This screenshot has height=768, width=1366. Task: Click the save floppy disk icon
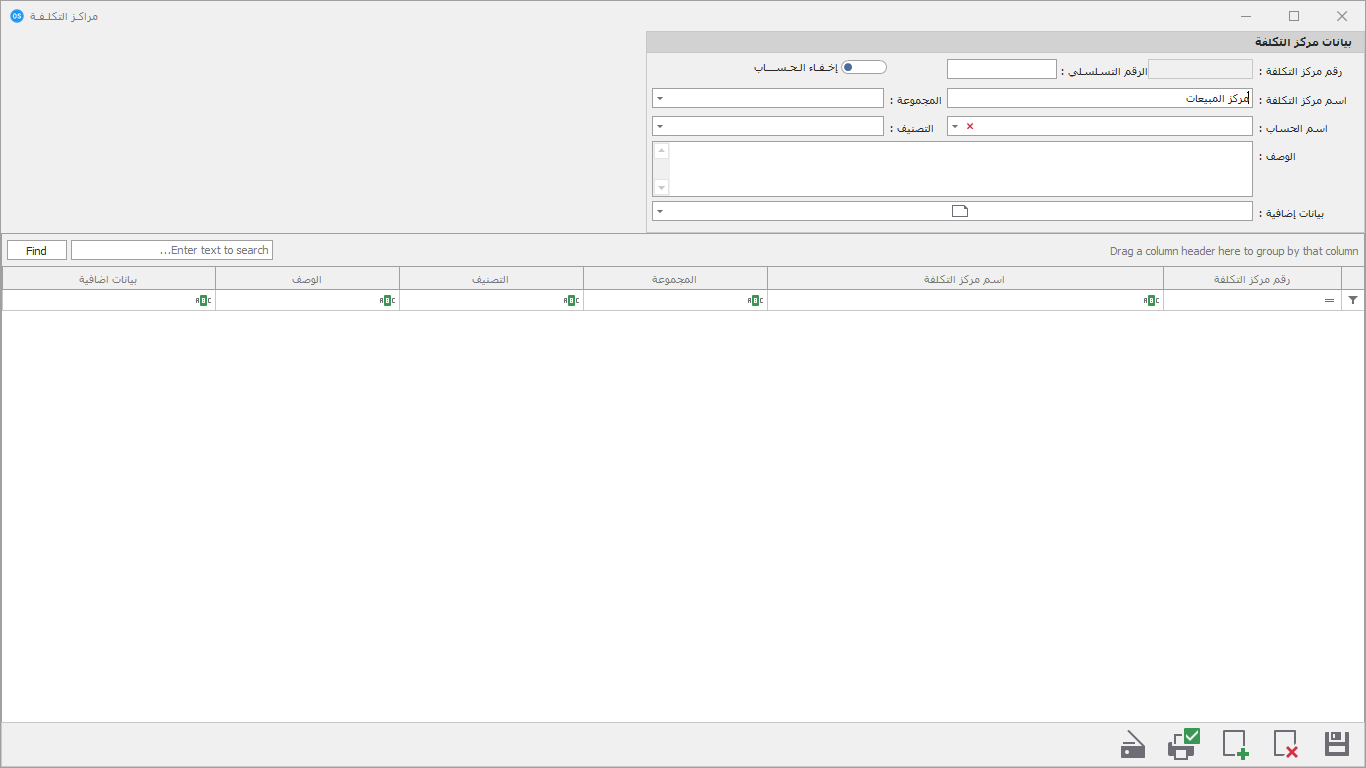1337,744
